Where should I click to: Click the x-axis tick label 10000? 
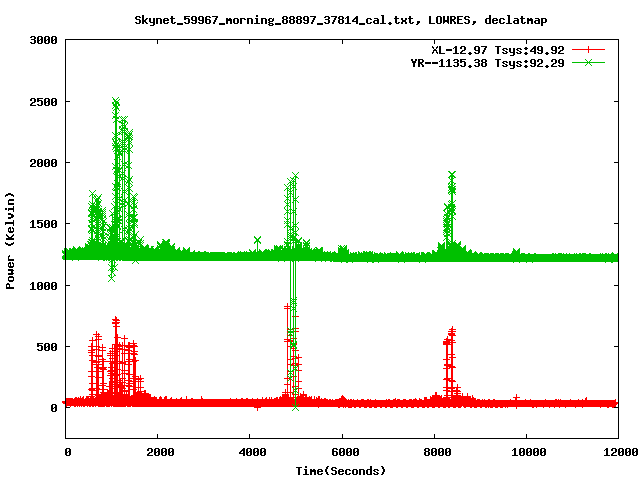(529, 452)
